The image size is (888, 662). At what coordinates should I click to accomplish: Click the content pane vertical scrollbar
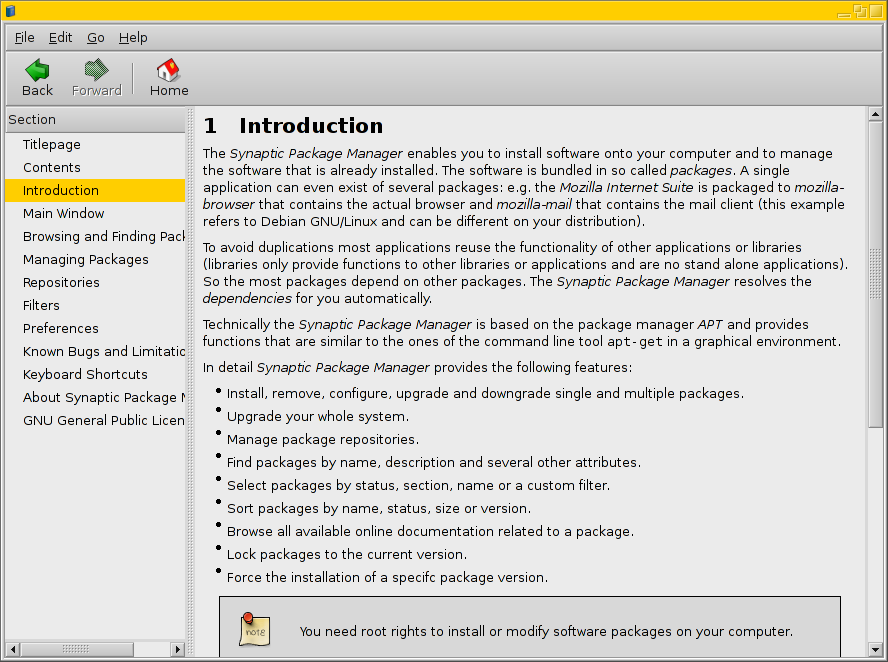(x=875, y=340)
